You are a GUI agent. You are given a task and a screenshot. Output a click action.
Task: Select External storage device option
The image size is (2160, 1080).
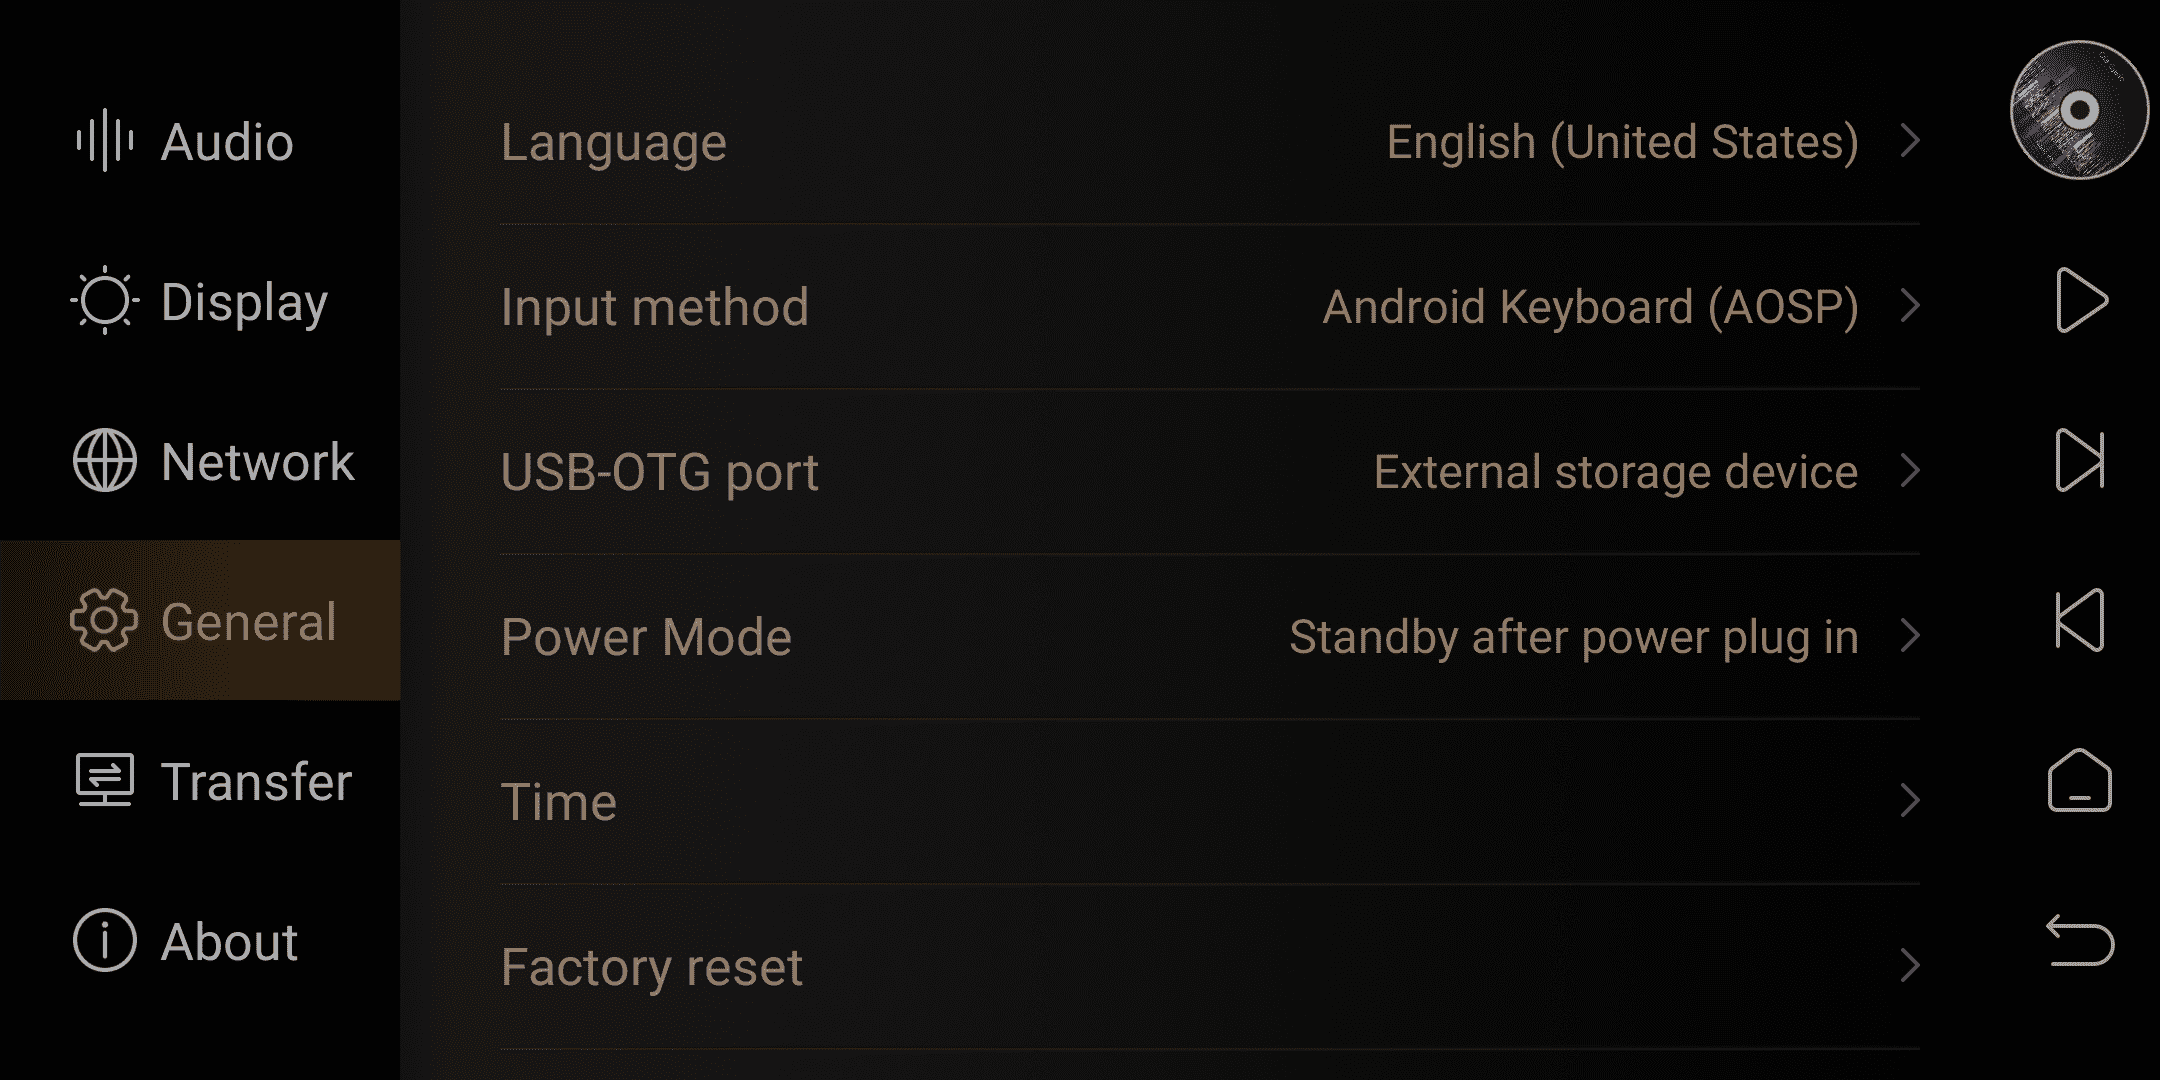(1616, 472)
